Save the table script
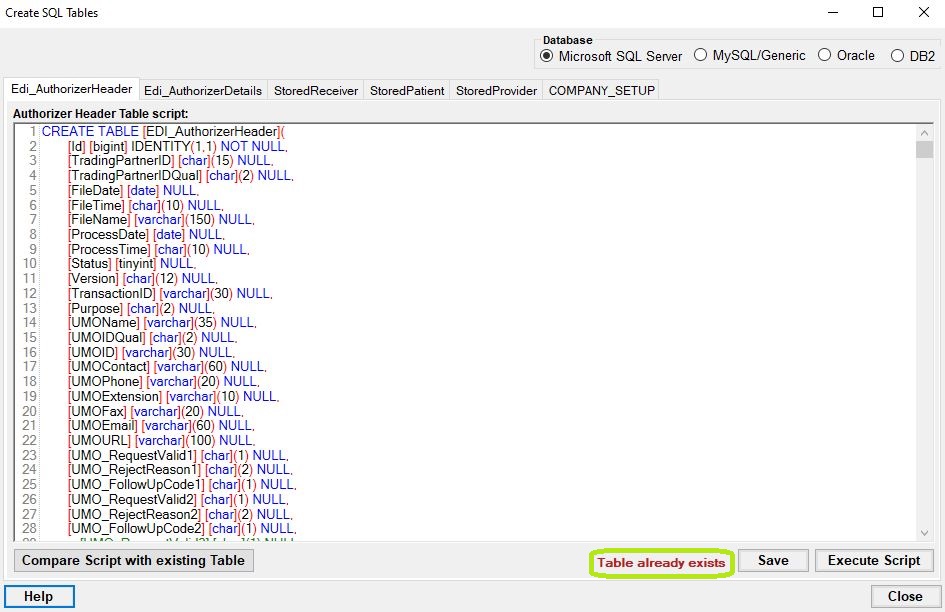Screen dimensions: 945x612 [773, 560]
